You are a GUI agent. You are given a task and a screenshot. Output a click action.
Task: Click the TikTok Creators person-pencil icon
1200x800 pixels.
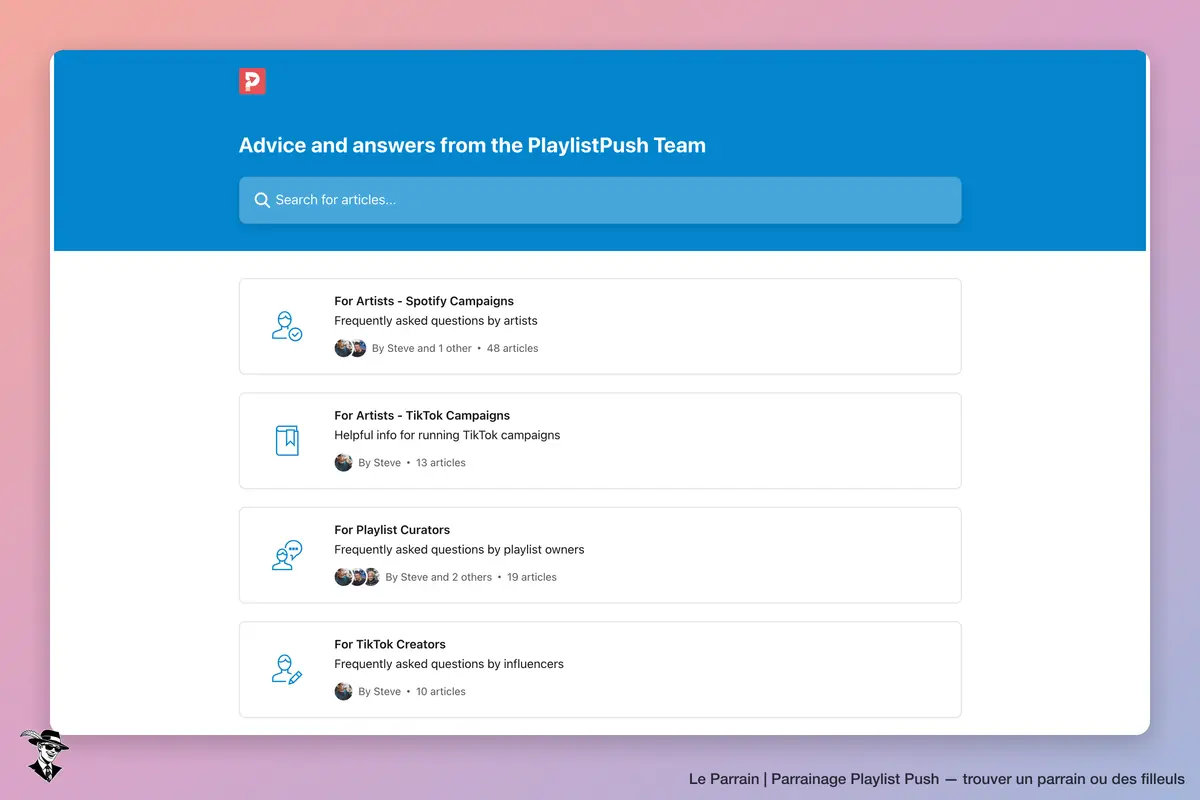pos(287,669)
